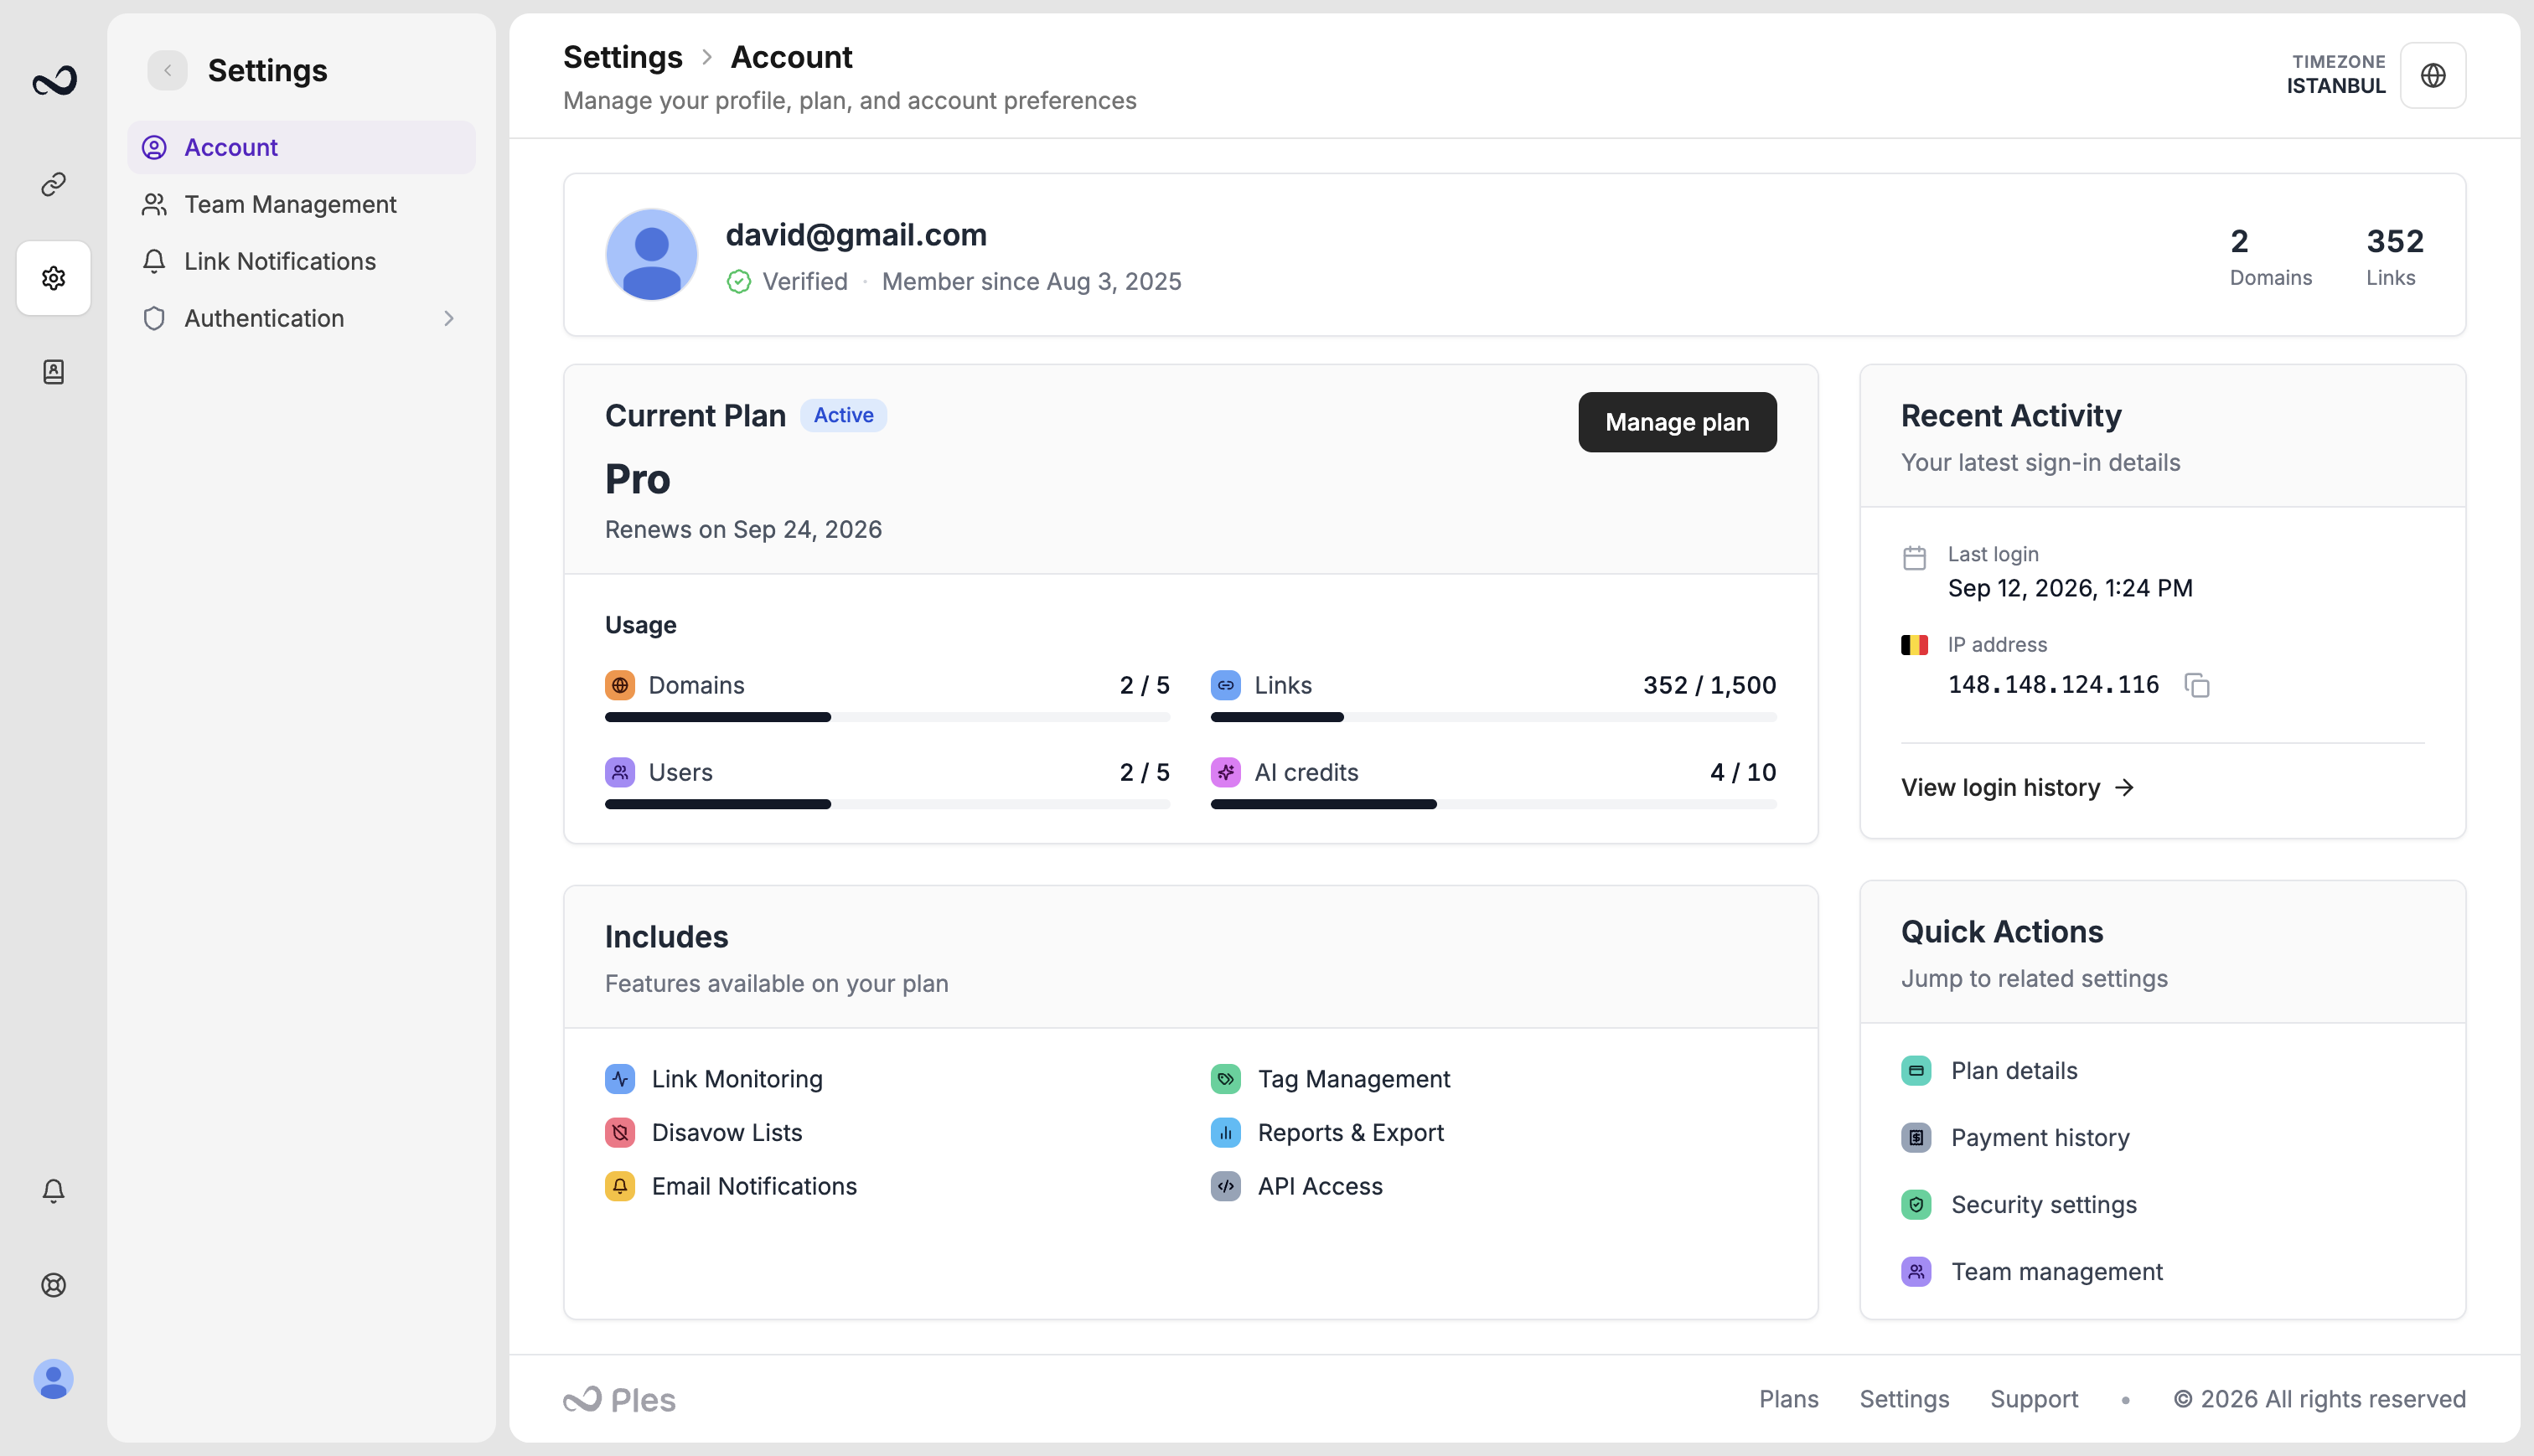The height and width of the screenshot is (1456, 2534).
Task: Open the Authentication menu item
Action: pyautogui.click(x=302, y=319)
